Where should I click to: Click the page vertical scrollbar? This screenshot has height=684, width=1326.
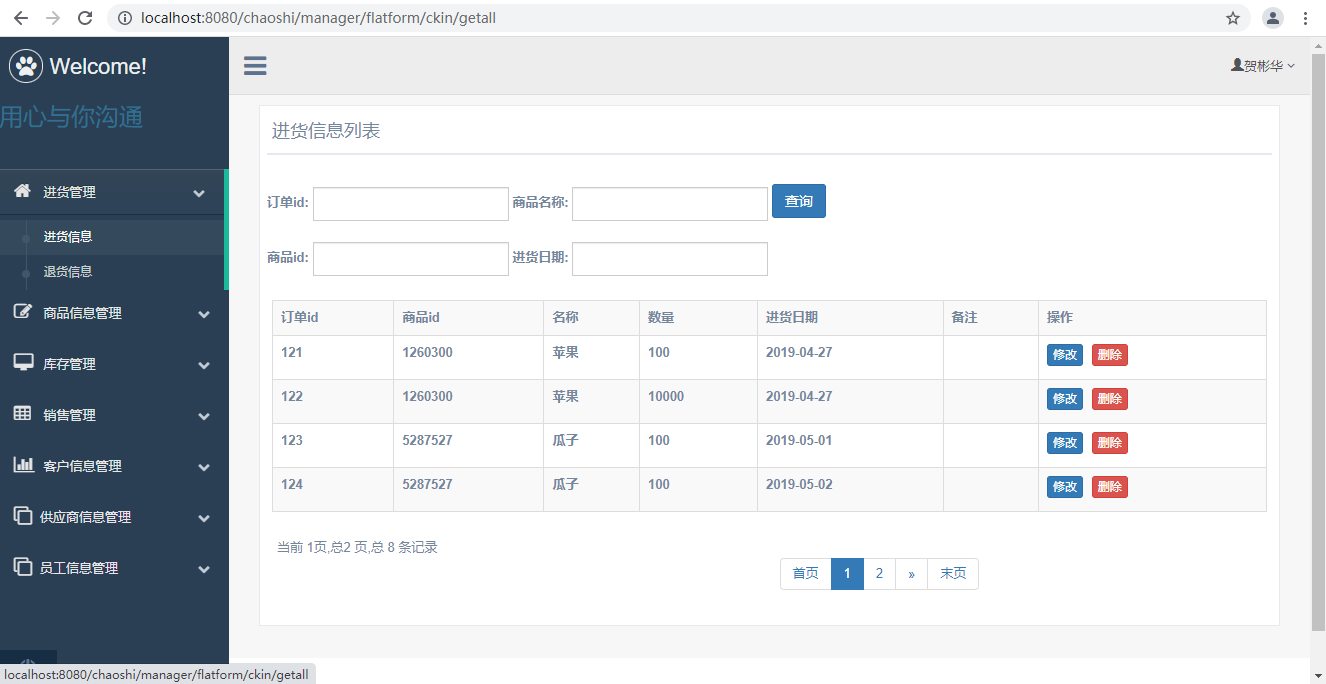point(1318,340)
